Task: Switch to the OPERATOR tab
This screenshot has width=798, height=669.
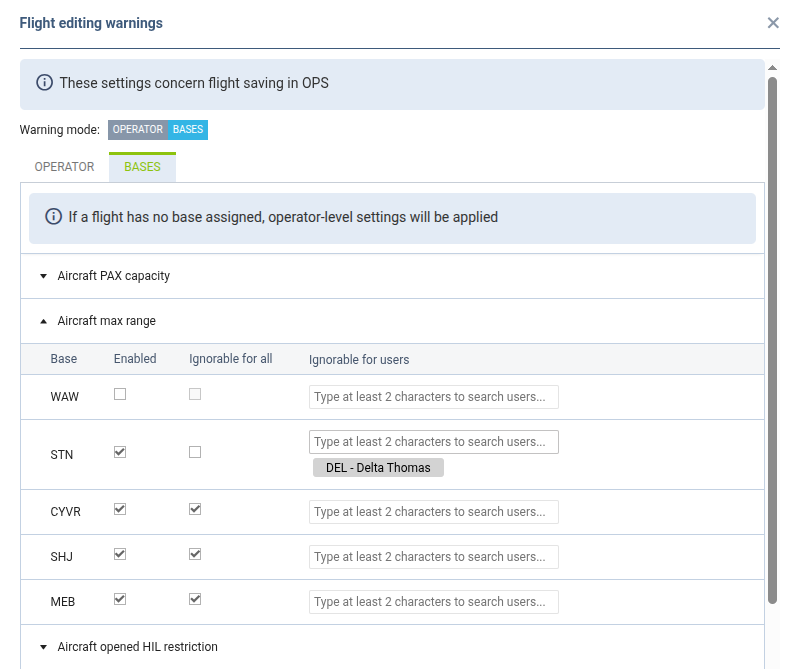Action: pos(64,167)
